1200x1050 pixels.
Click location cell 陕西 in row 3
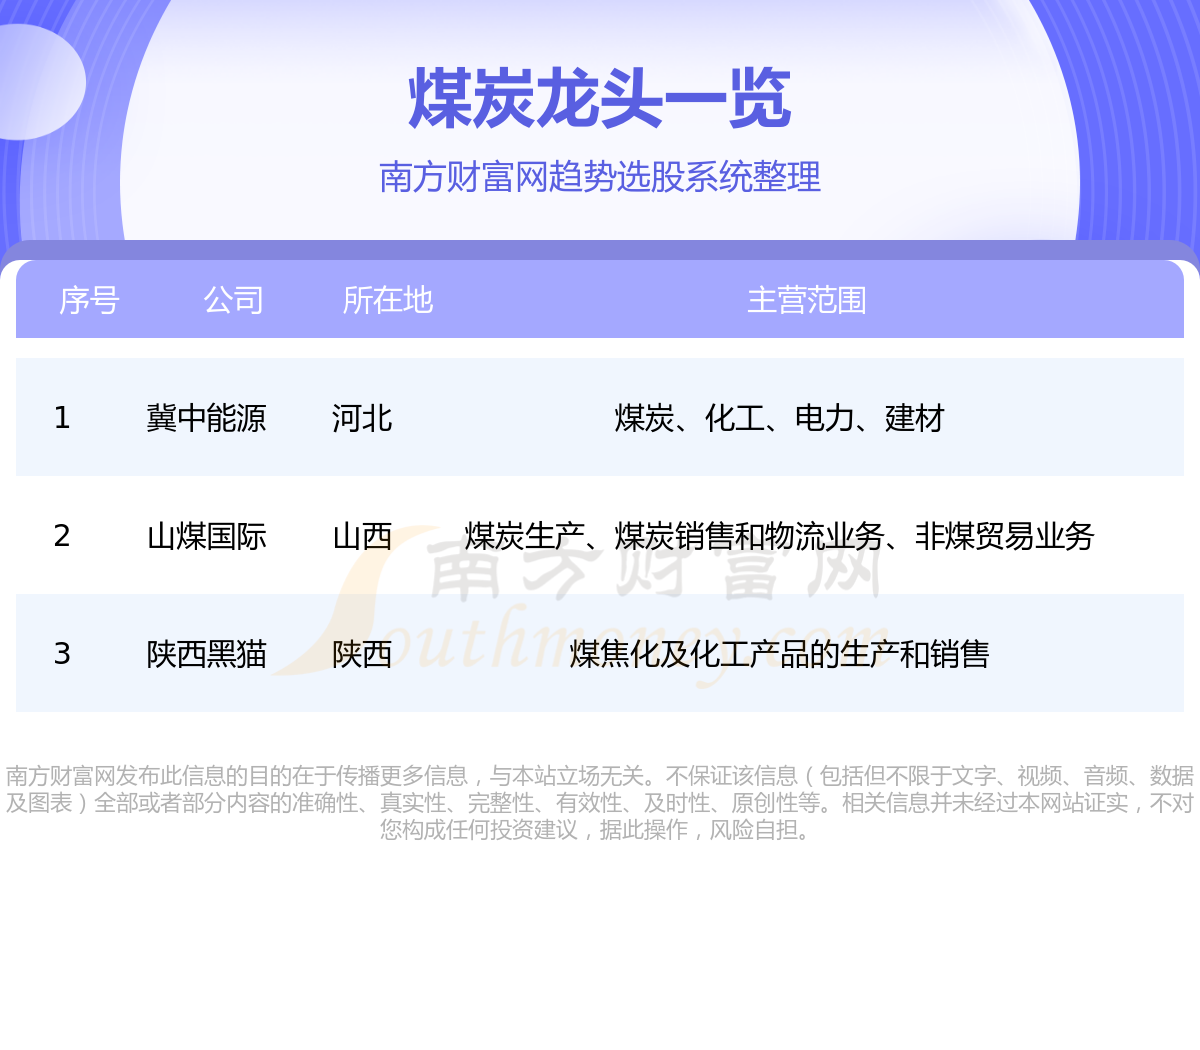coord(362,654)
